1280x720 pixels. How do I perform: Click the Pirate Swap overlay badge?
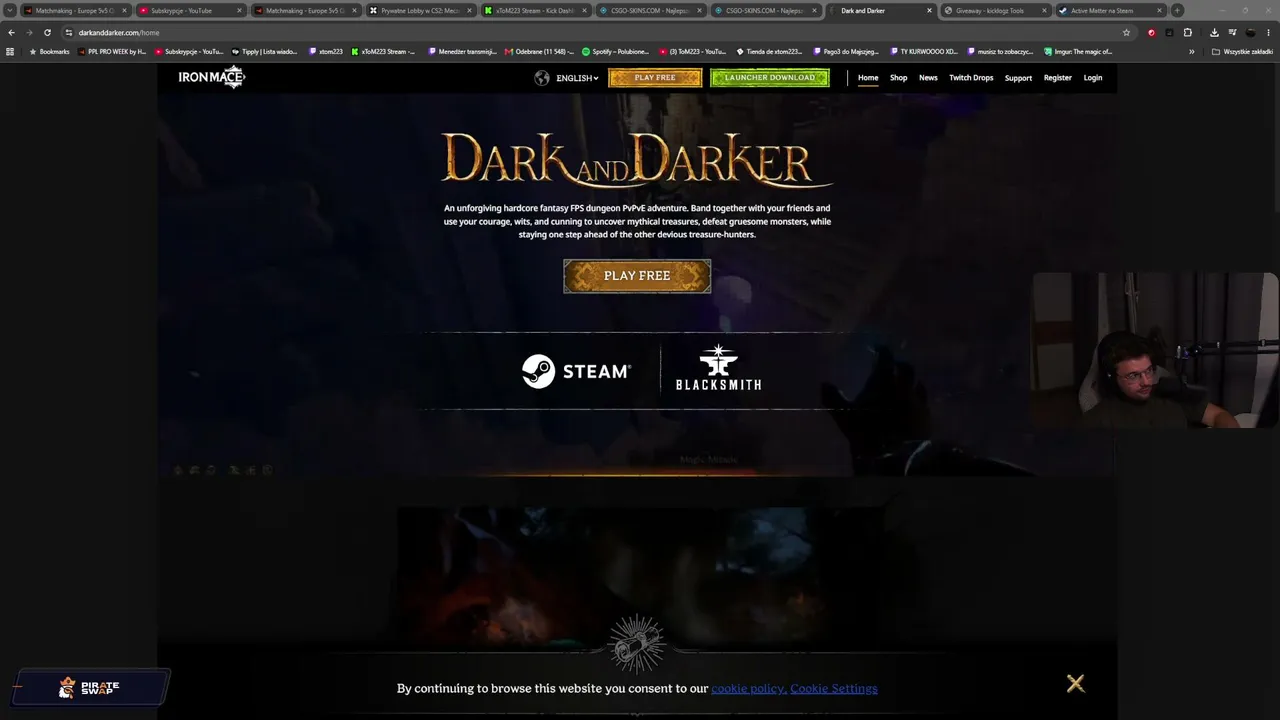[90, 688]
